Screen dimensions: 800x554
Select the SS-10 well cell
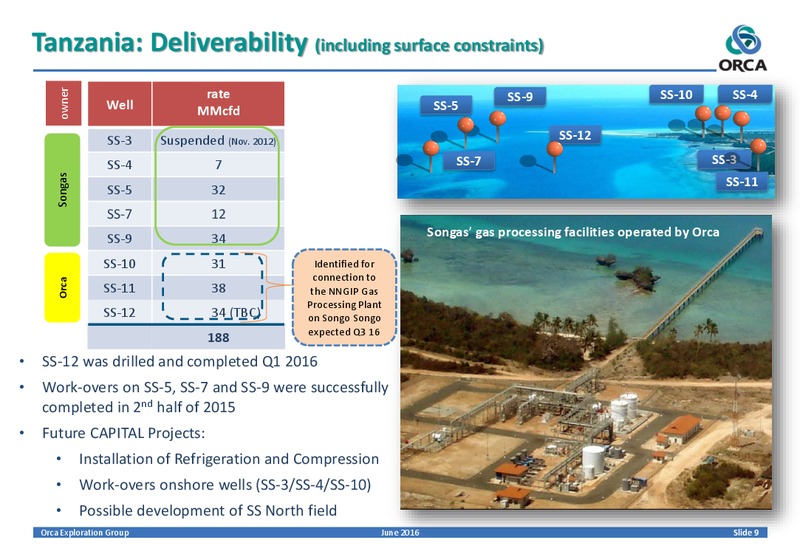119,264
